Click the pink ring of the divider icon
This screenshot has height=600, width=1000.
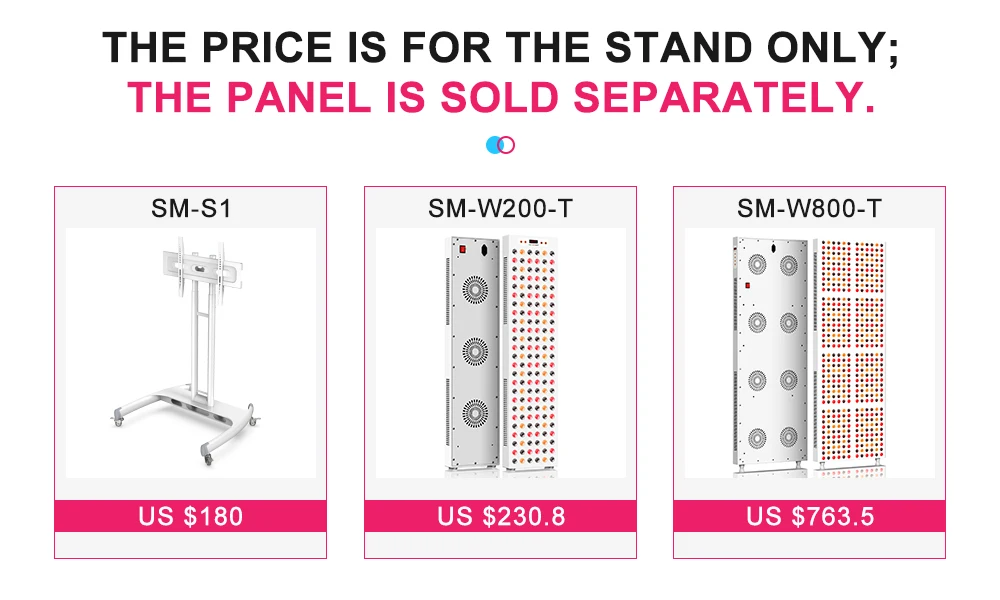coord(507,145)
